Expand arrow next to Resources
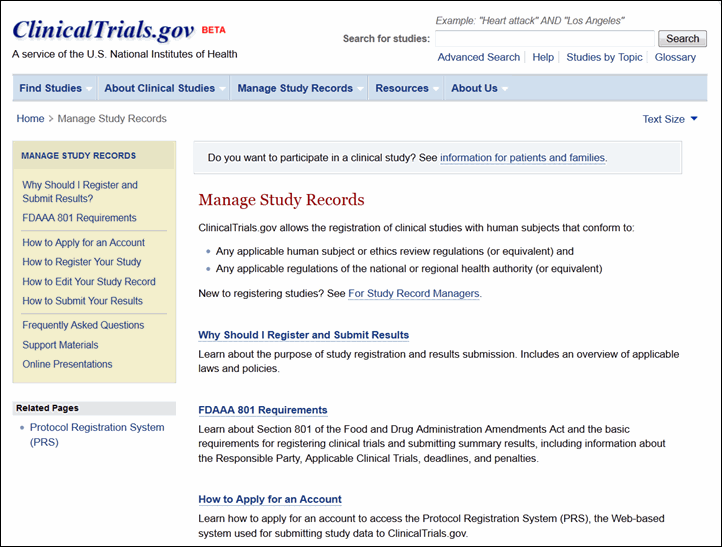Image resolution: width=722 pixels, height=547 pixels. click(436, 89)
